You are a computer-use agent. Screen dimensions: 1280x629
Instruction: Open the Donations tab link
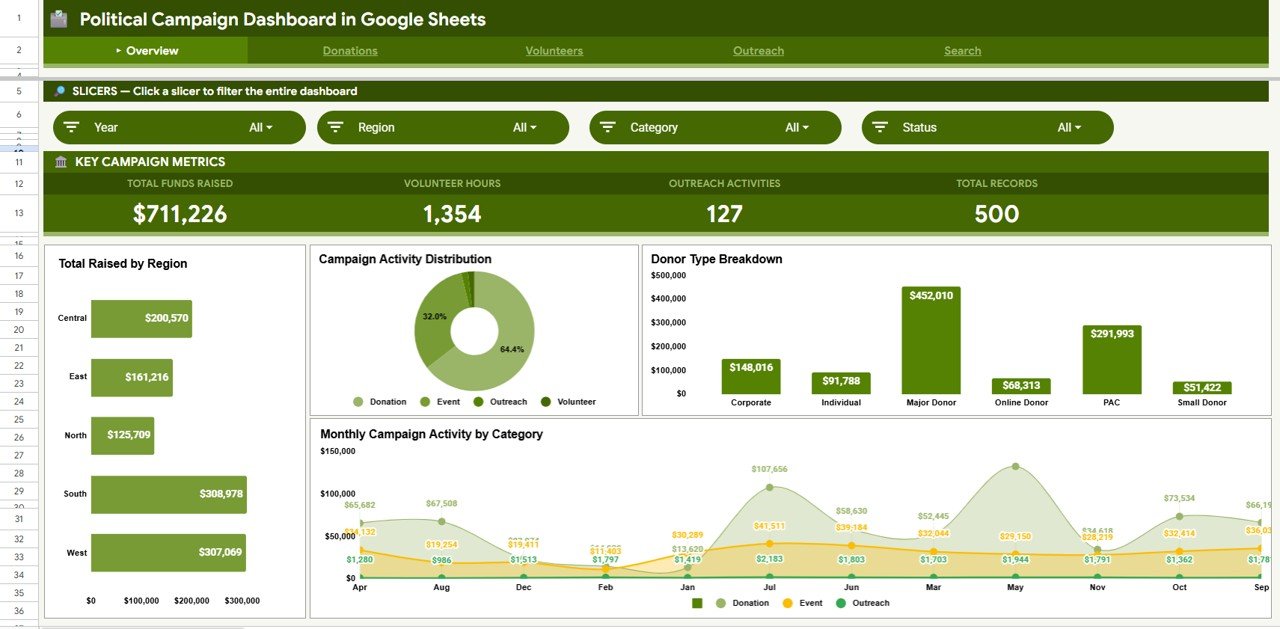click(x=350, y=51)
